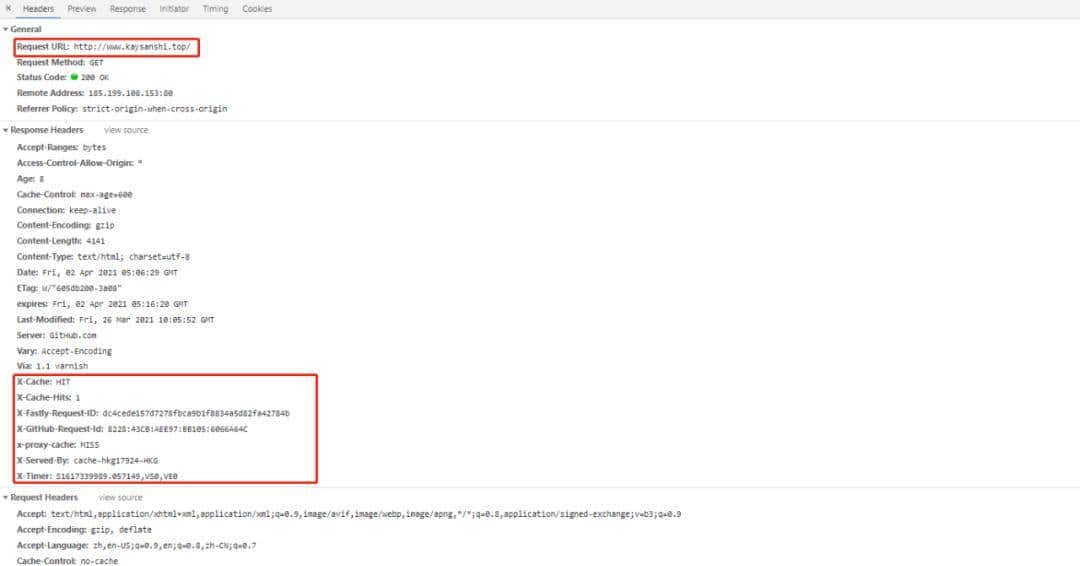Click the Via 1.1 varnish row
Image resolution: width=1080 pixels, height=566 pixels.
click(52, 366)
